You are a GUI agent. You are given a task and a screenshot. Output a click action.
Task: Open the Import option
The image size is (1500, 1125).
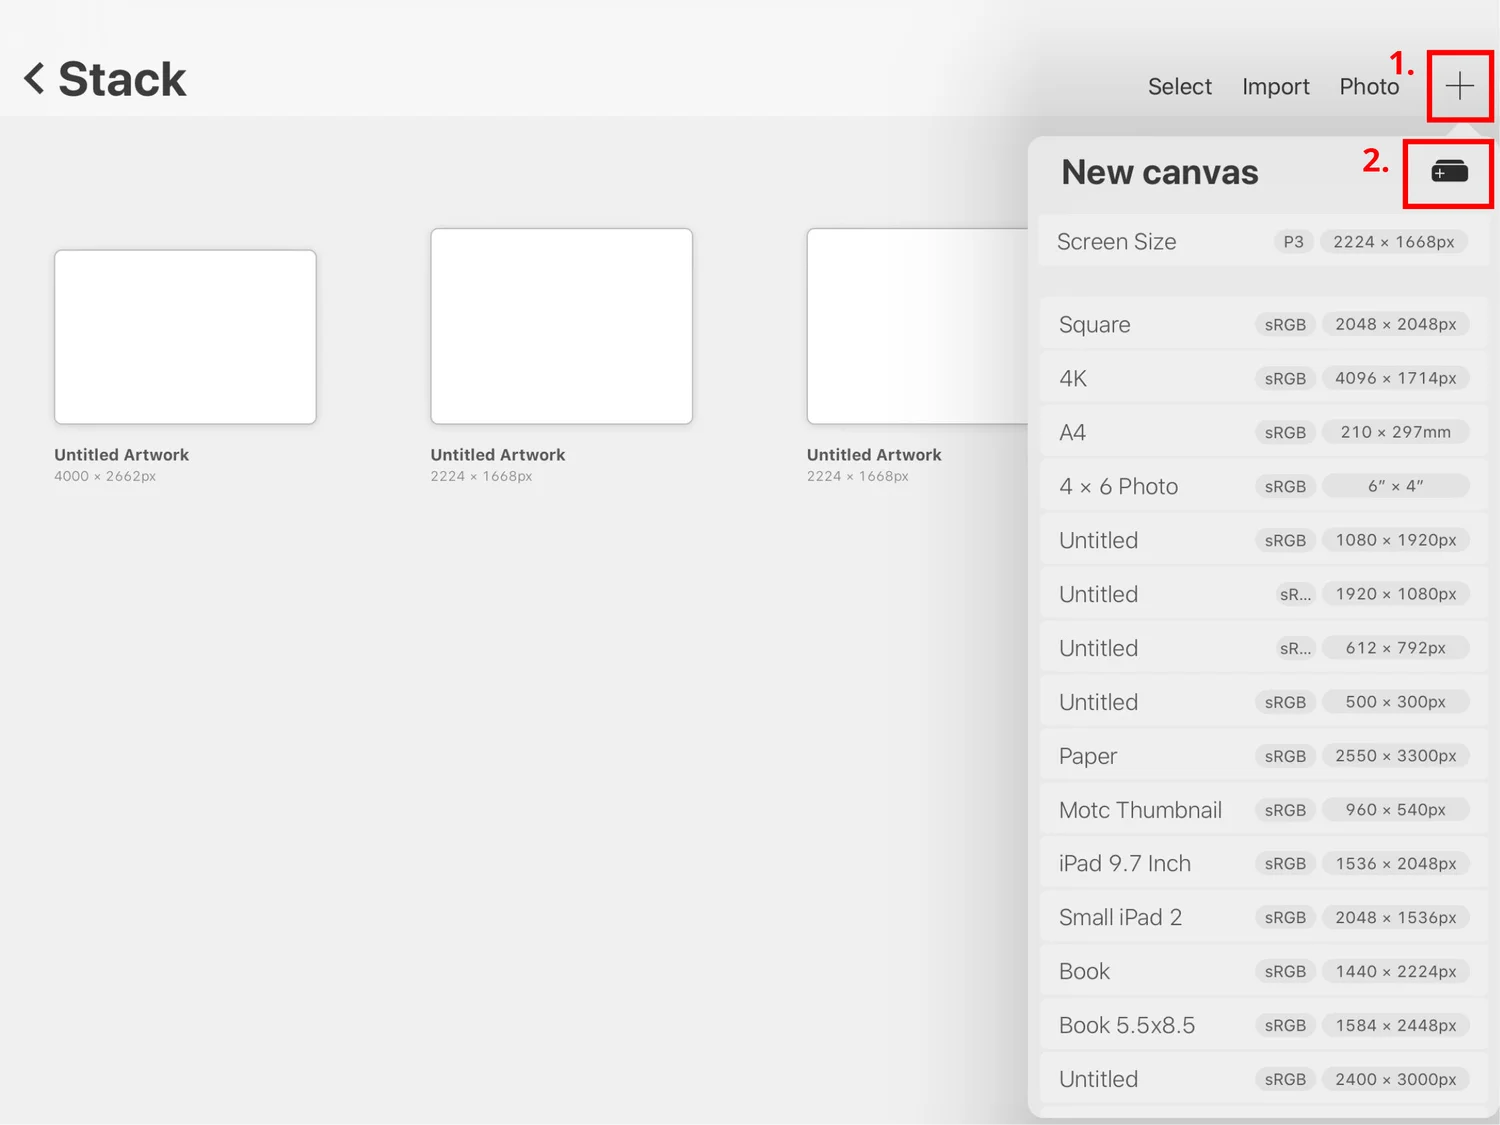1276,86
